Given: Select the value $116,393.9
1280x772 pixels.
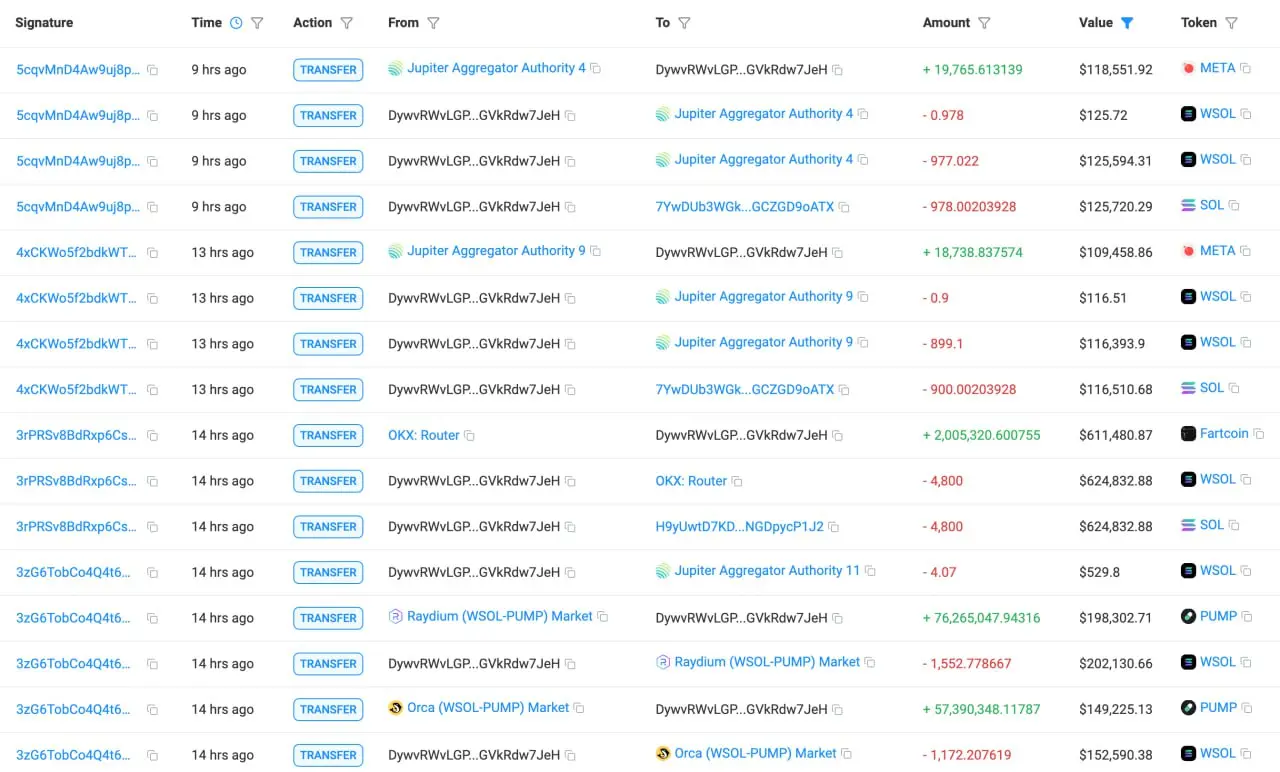Looking at the screenshot, I should click(1112, 344).
